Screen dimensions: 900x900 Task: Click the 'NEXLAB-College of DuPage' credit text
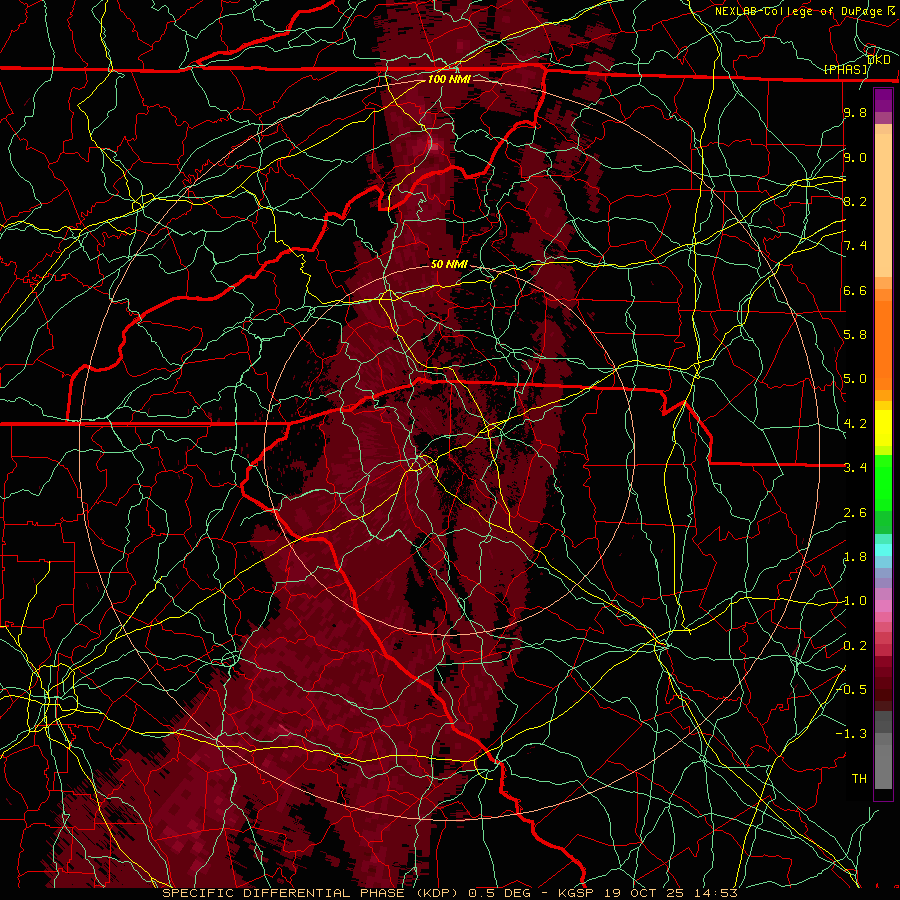click(800, 11)
